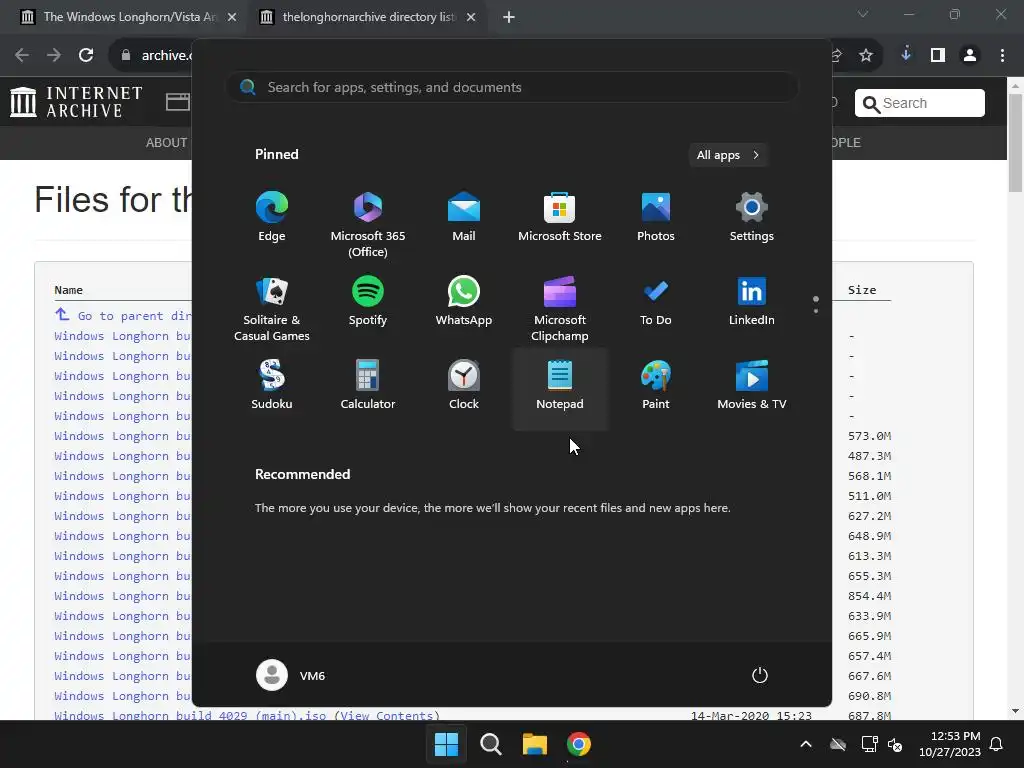This screenshot has width=1024, height=768.
Task: Click the Chrome page vertical scrollbar
Action: tap(1015, 144)
